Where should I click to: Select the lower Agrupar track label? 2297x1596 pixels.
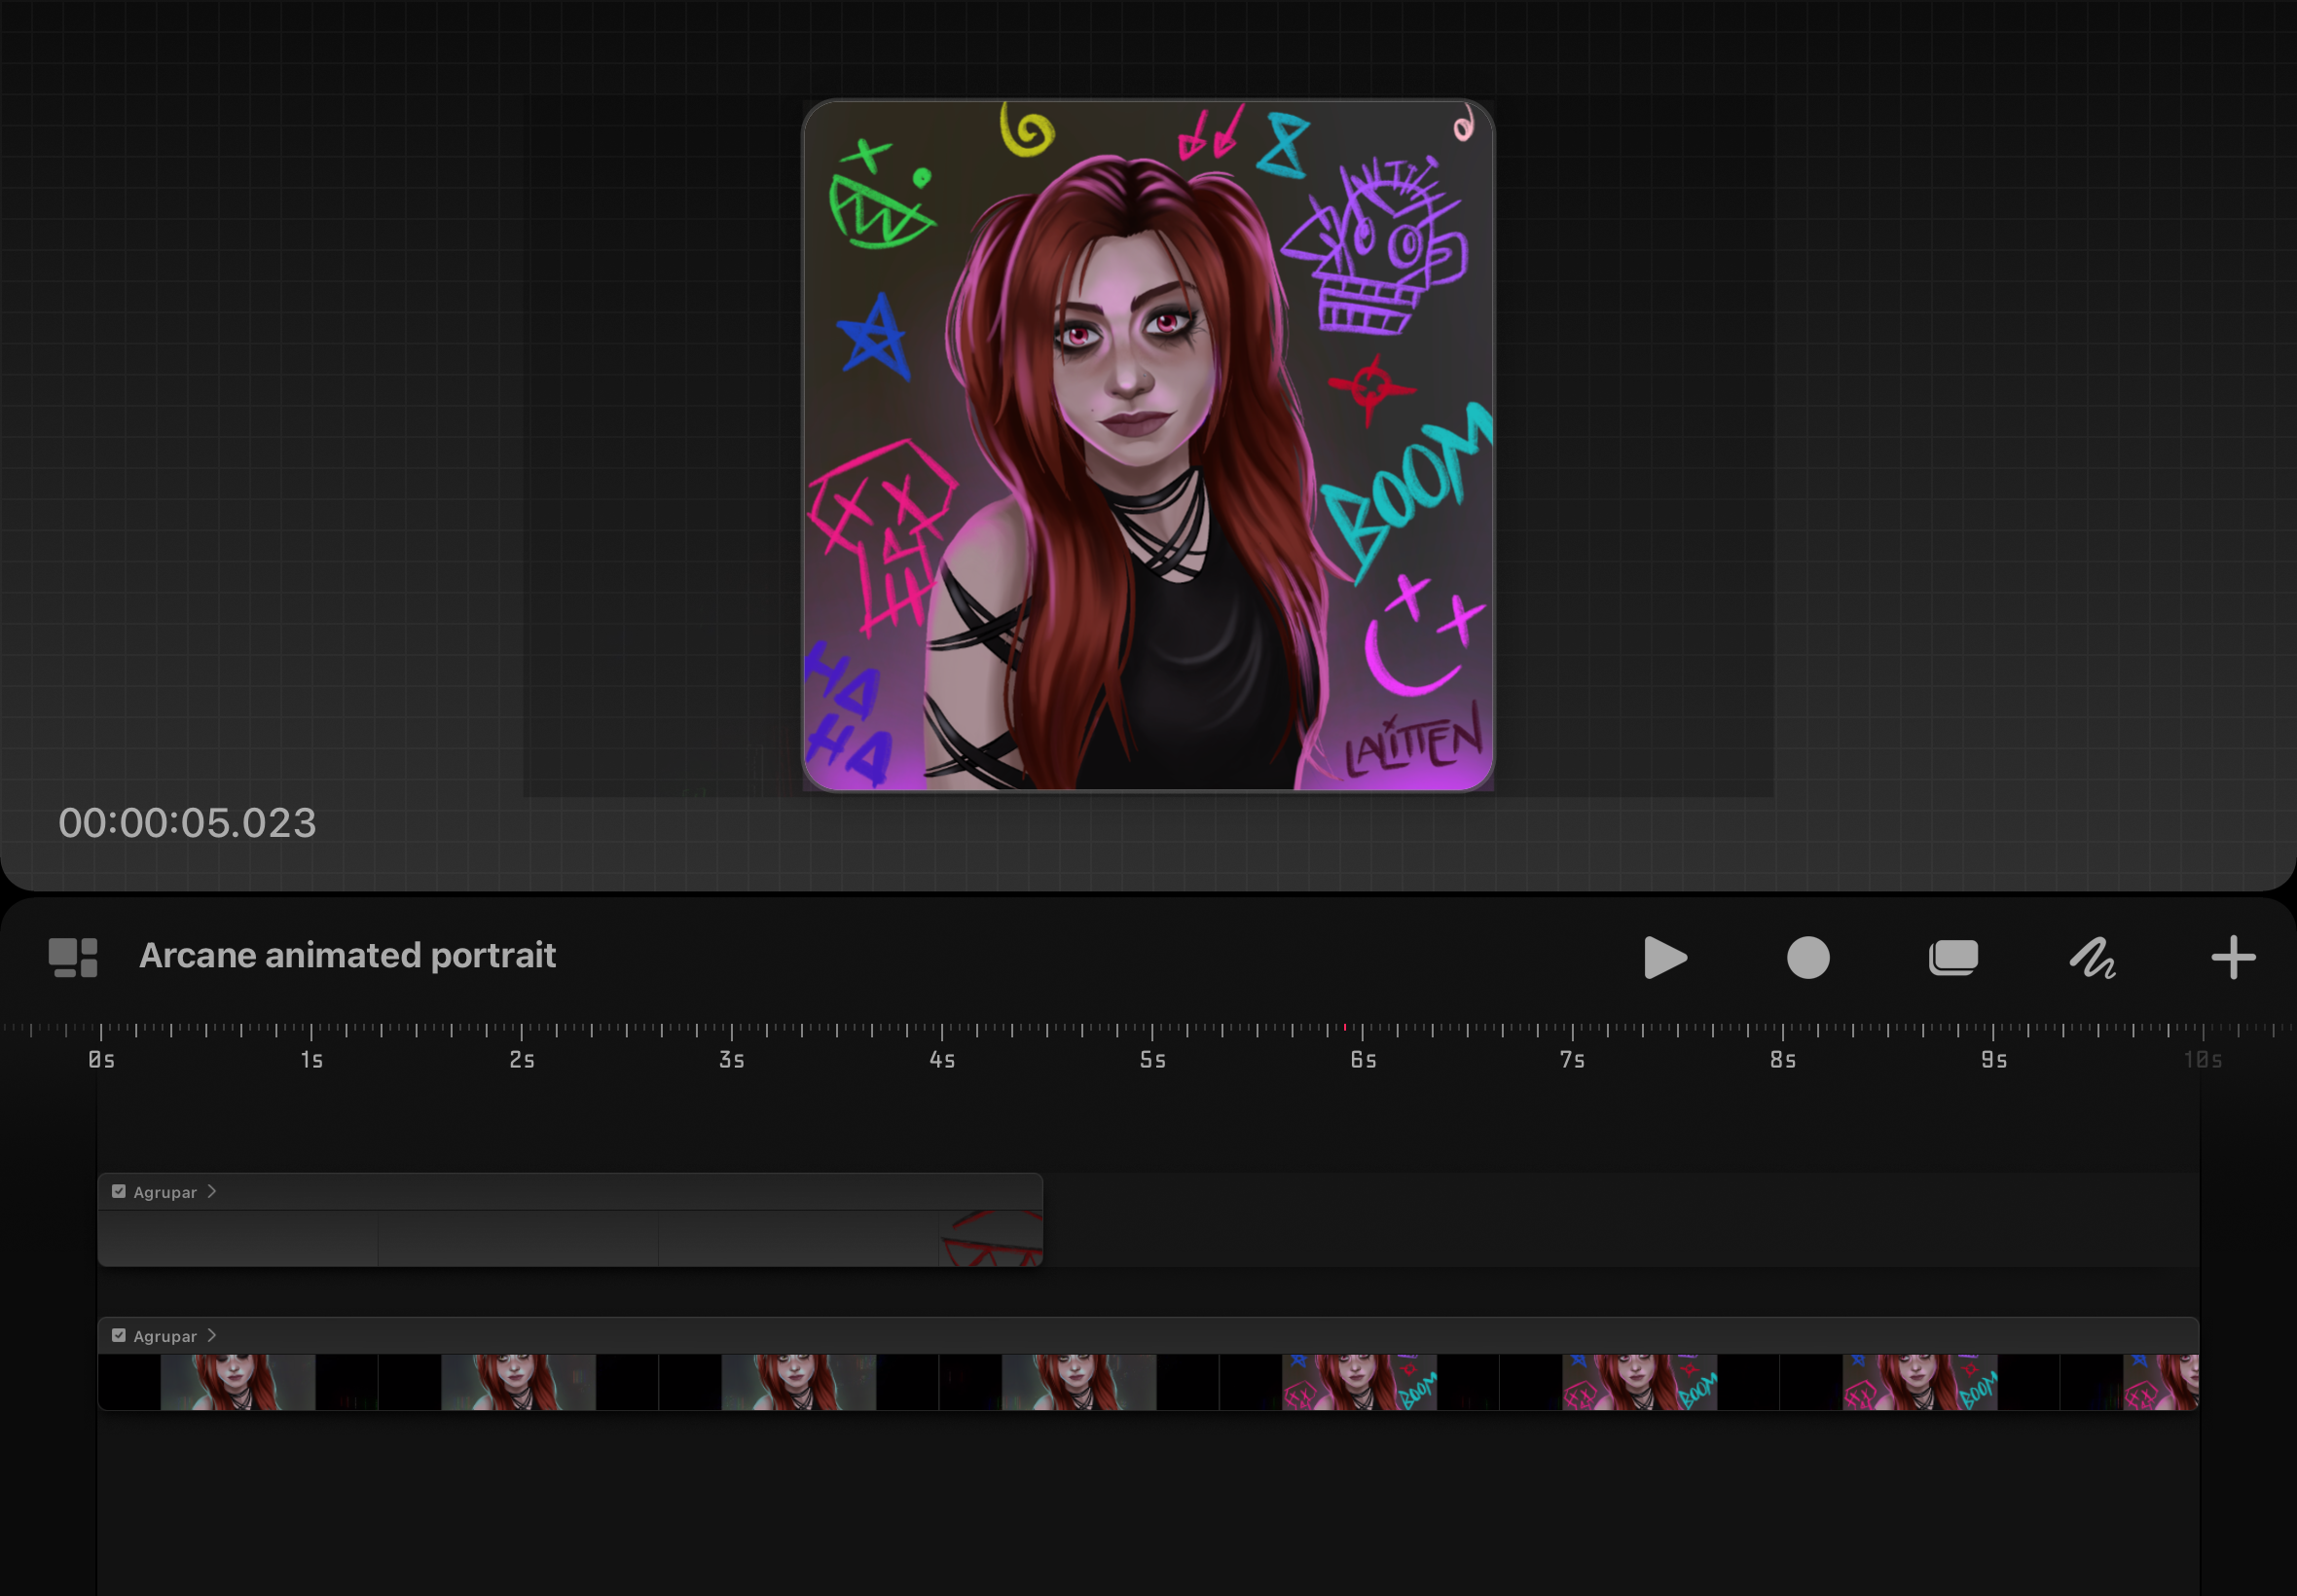coord(165,1336)
